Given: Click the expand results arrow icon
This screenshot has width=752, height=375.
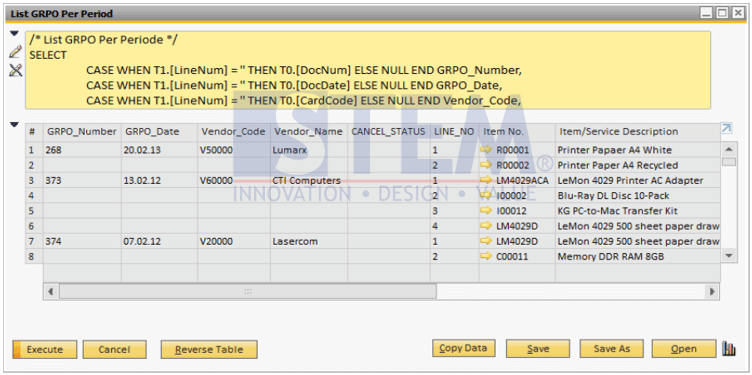Looking at the screenshot, I should [727, 129].
